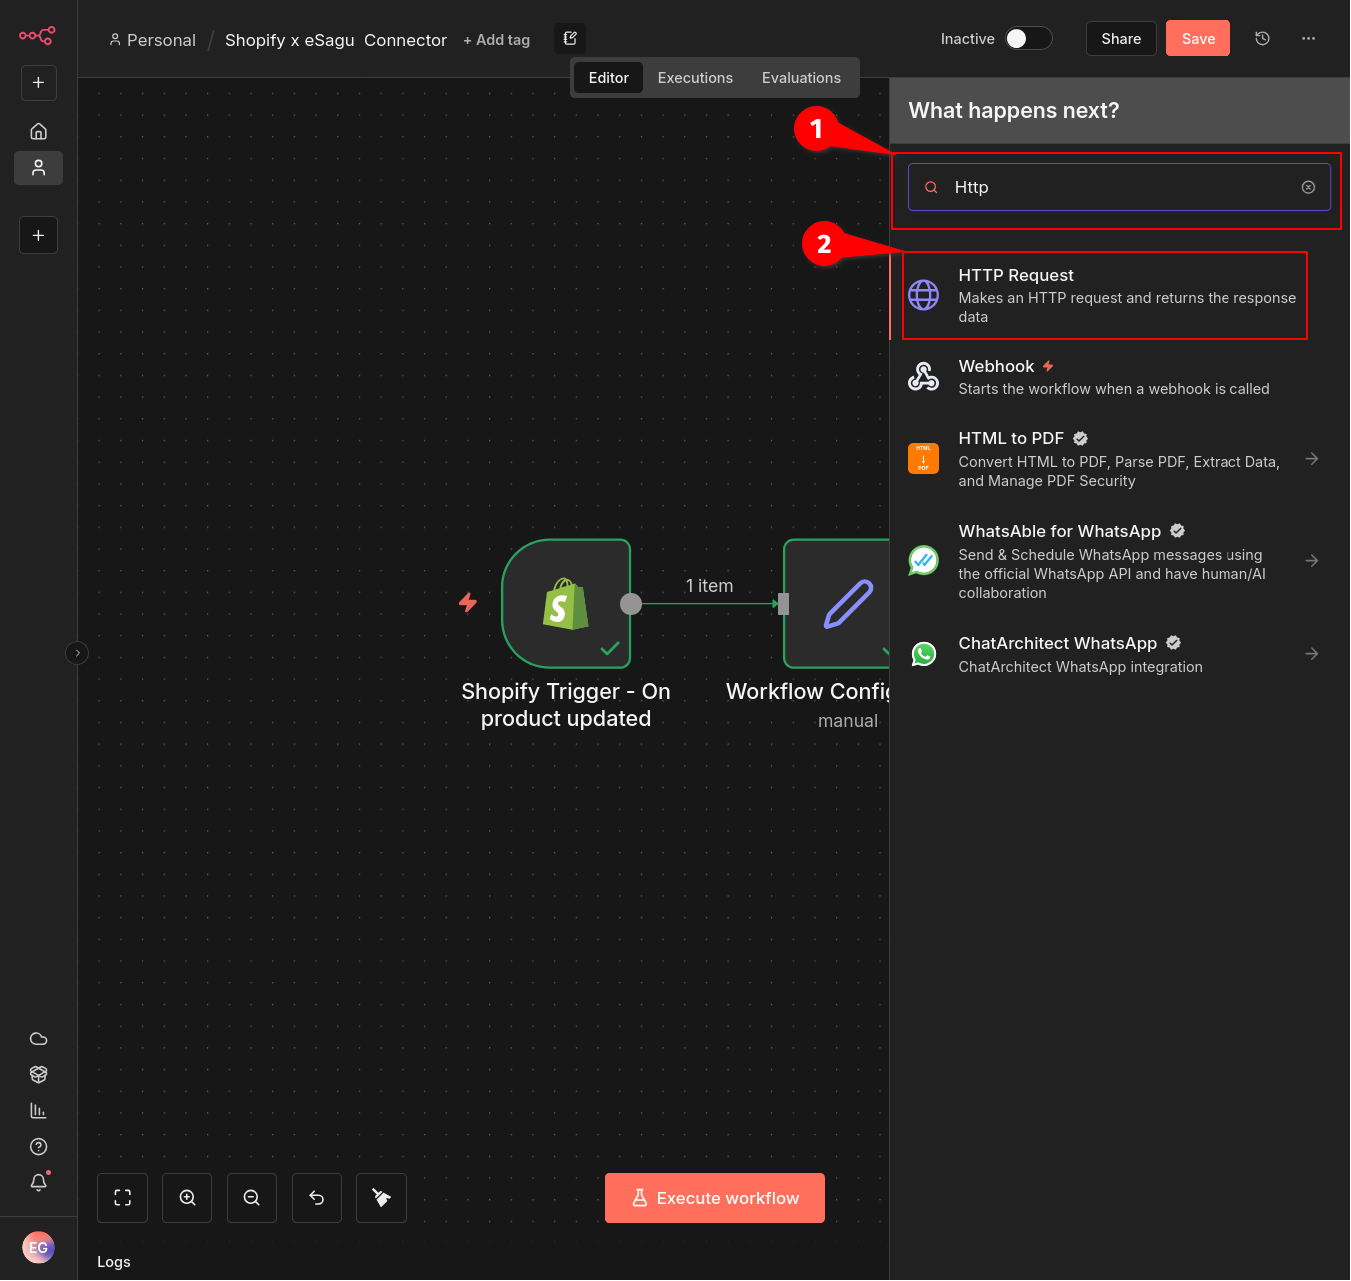Click the What happens next? panel heading

point(1014,110)
